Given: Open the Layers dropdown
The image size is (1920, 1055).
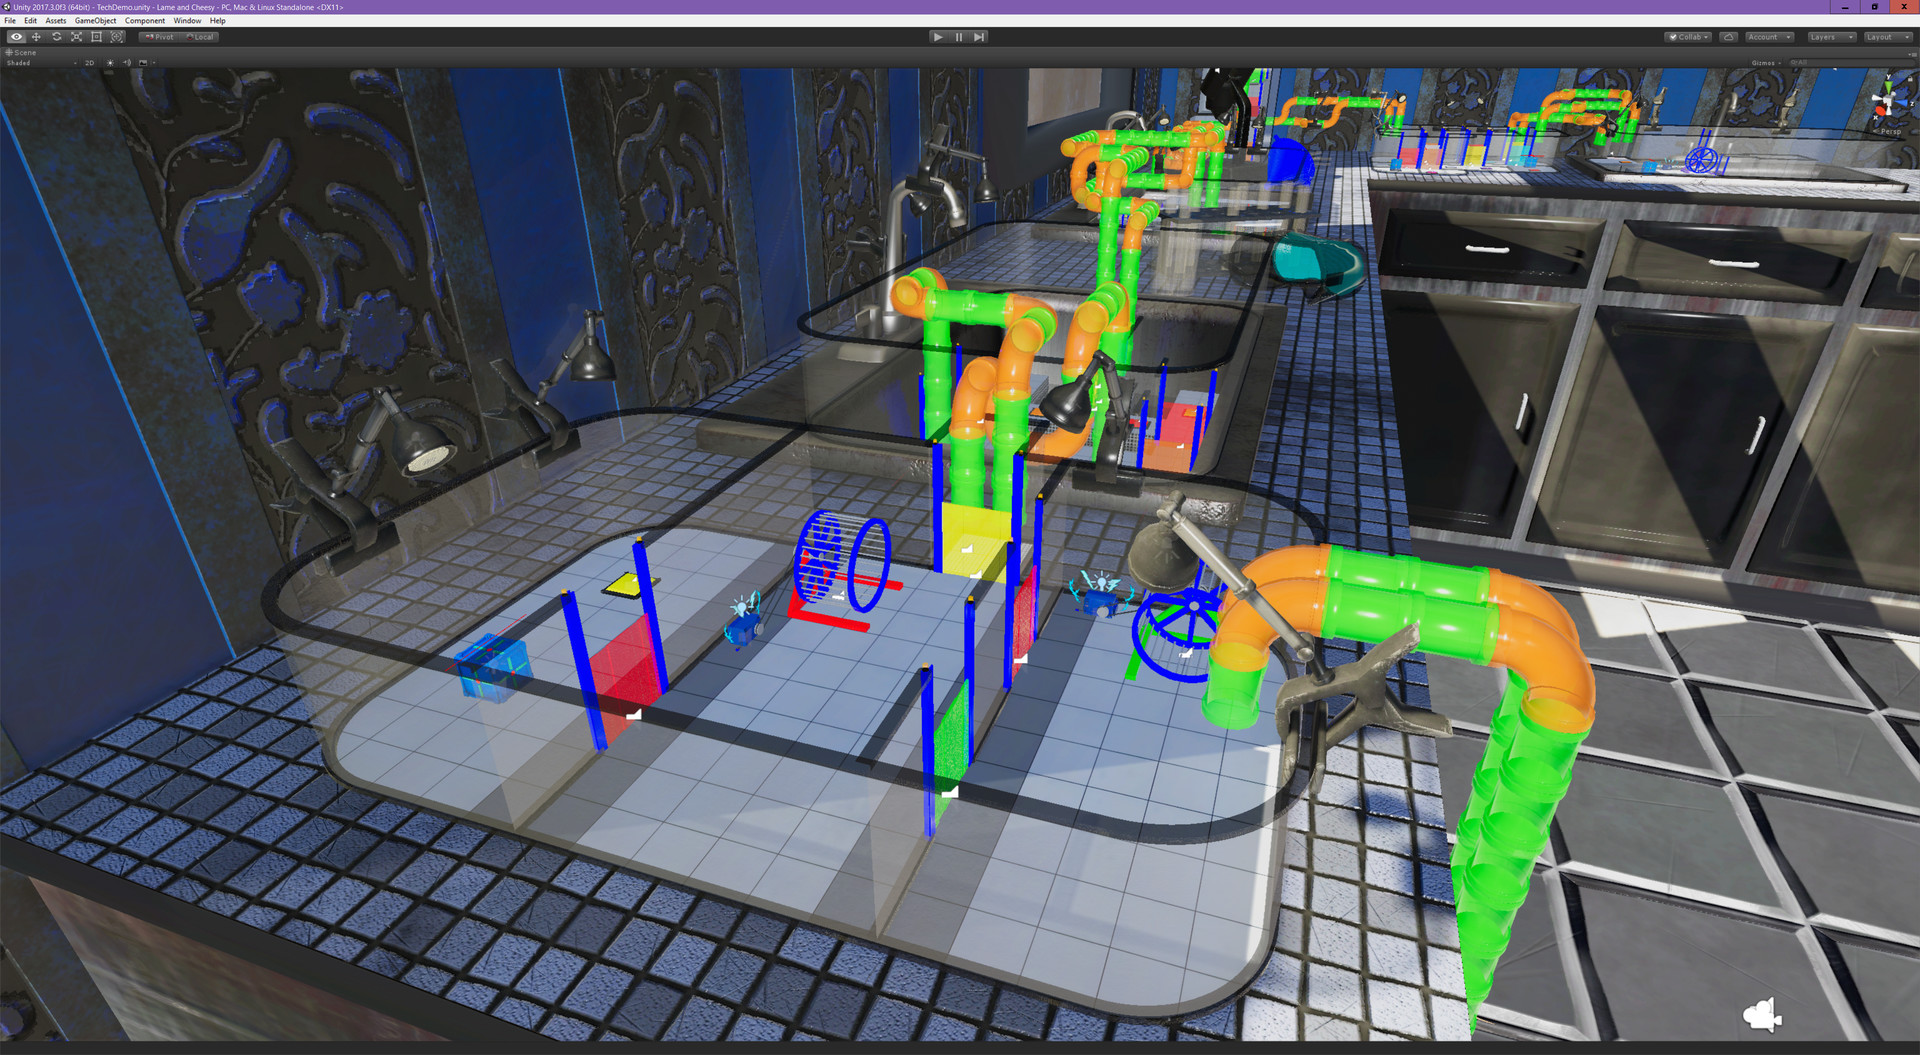Looking at the screenshot, I should point(1830,37).
